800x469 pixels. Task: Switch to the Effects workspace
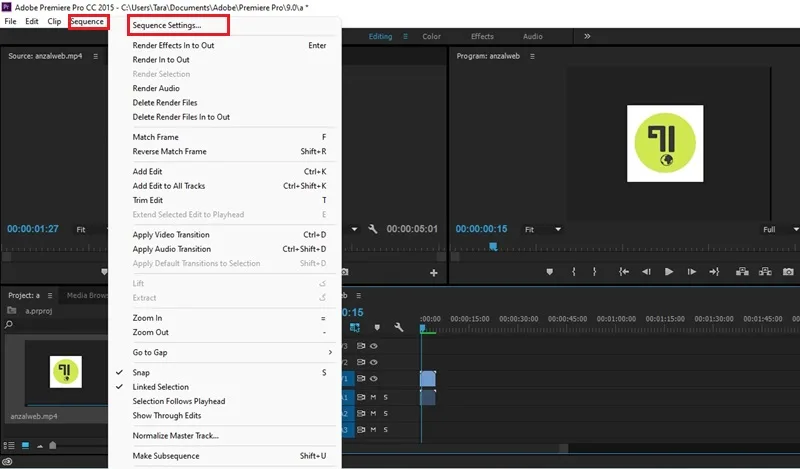pos(482,36)
